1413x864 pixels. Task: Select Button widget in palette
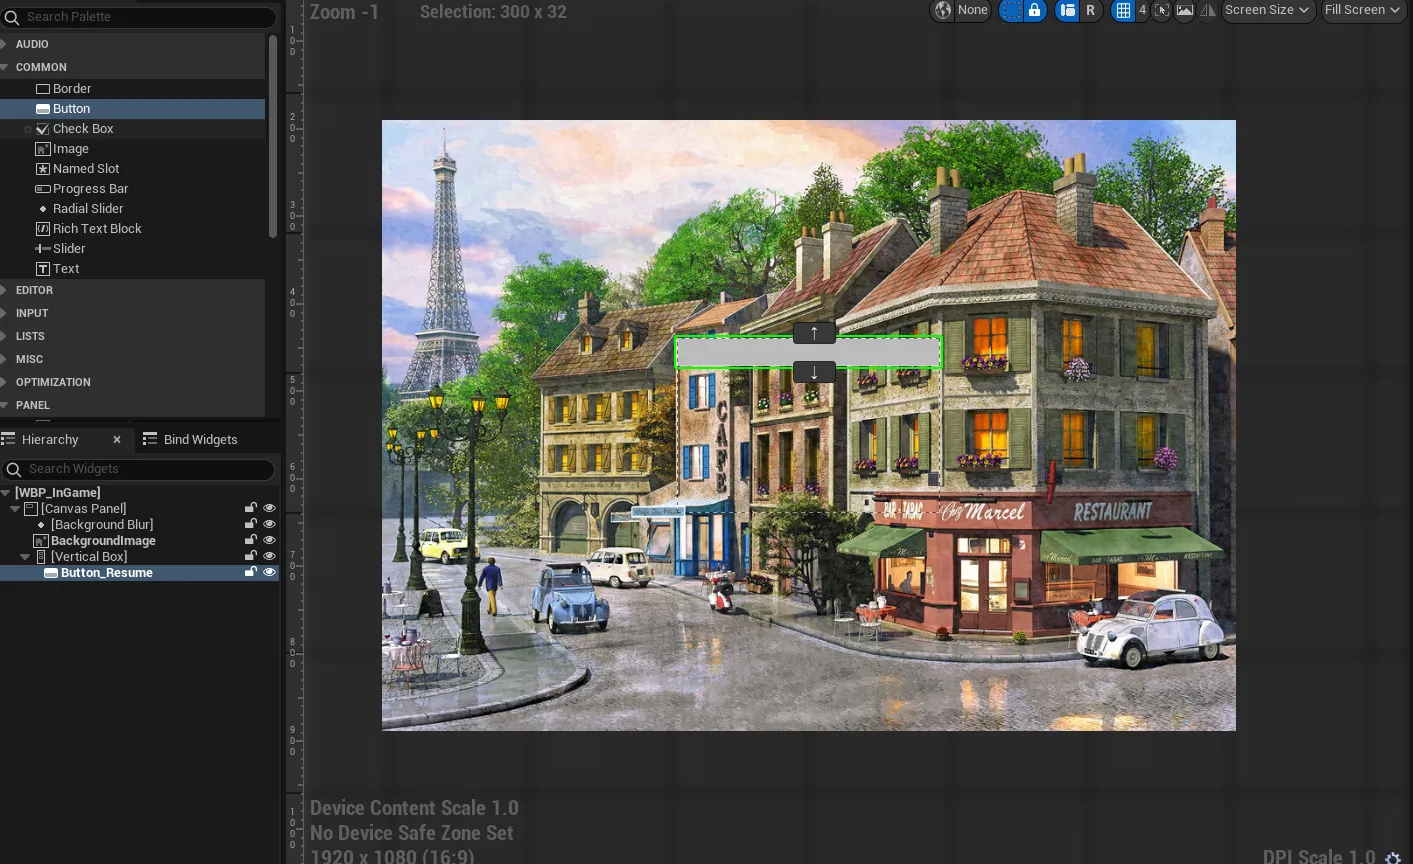(x=133, y=109)
